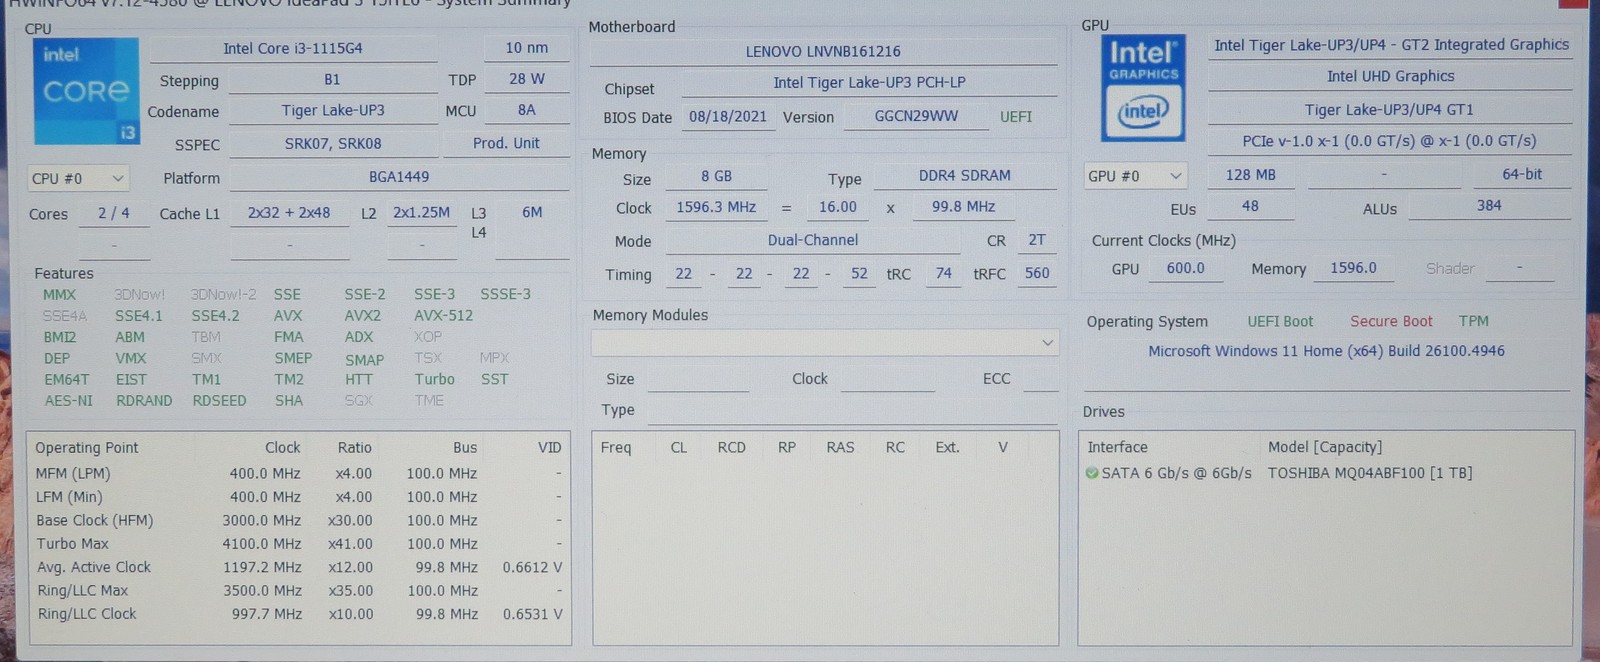
Task: Click the 08/18/2021 BIOS date
Action: click(728, 117)
